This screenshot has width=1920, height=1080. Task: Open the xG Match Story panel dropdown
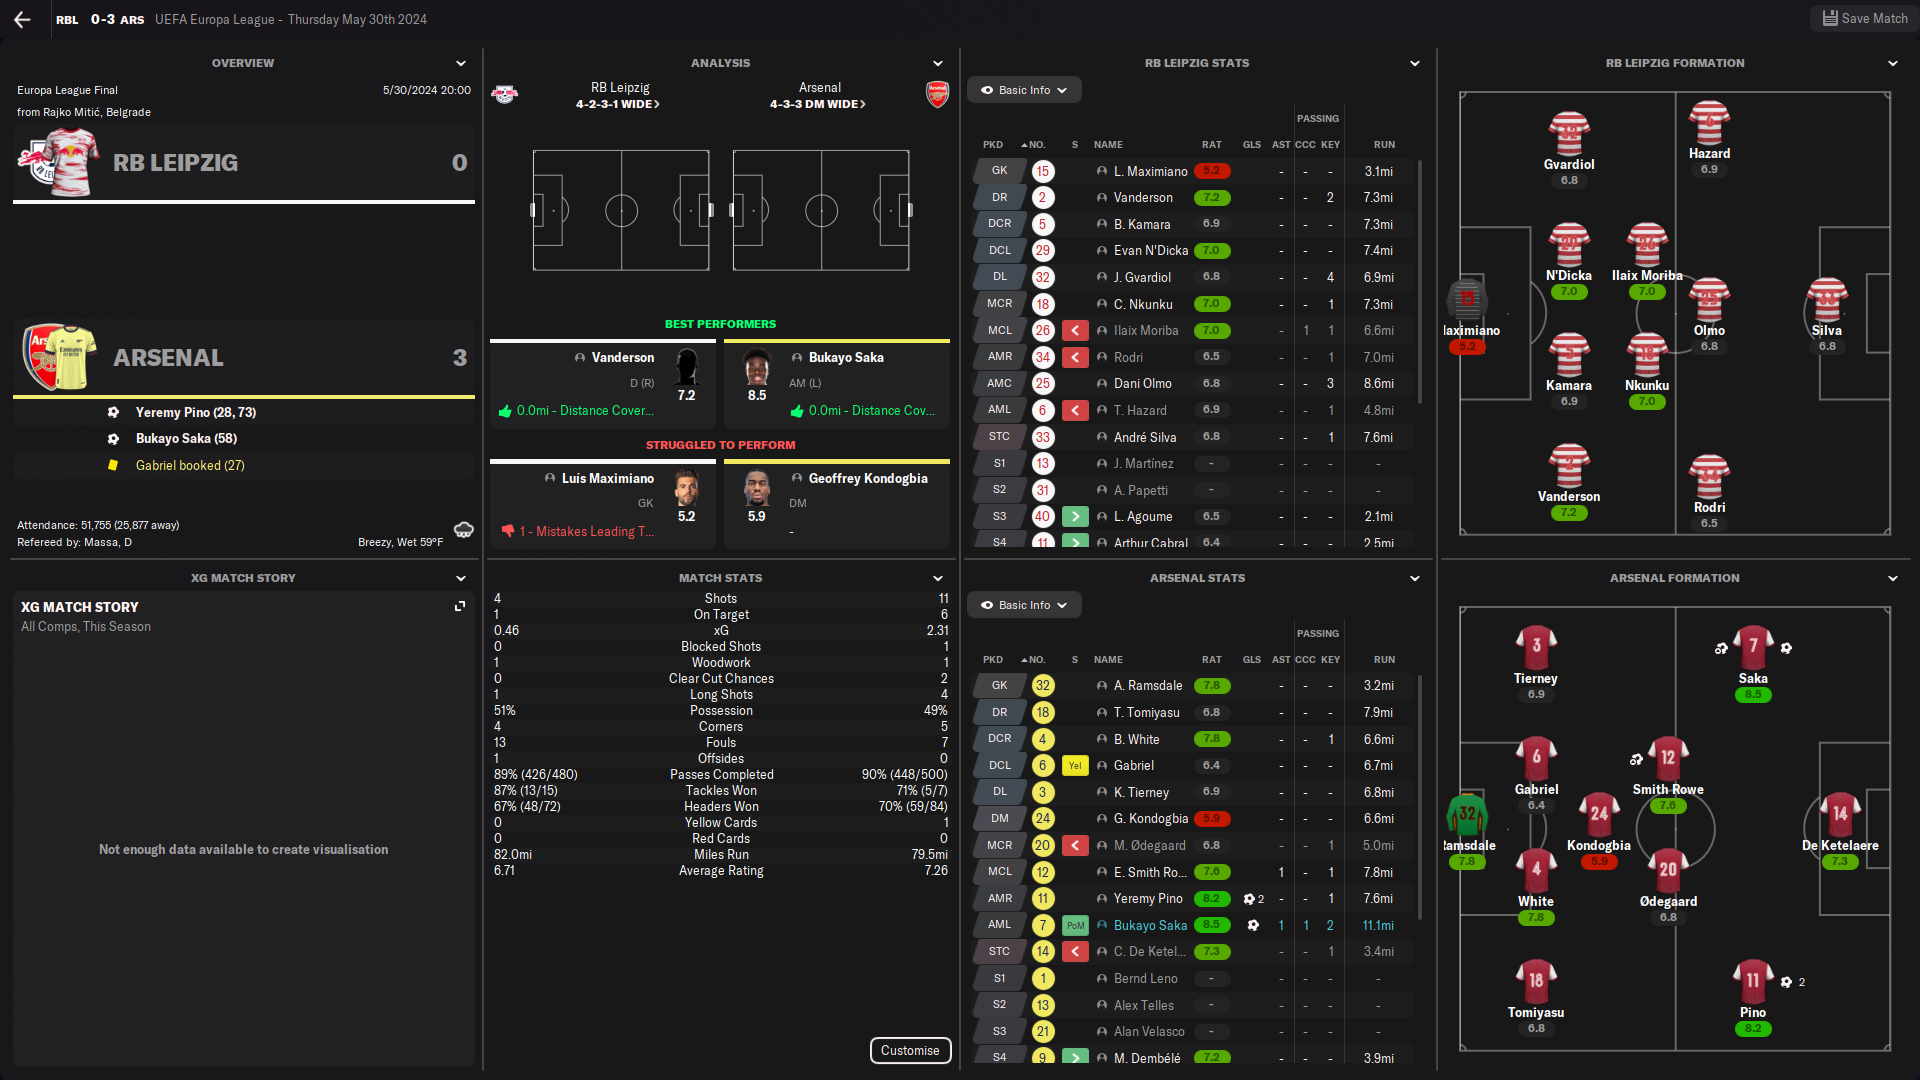pos(461,578)
